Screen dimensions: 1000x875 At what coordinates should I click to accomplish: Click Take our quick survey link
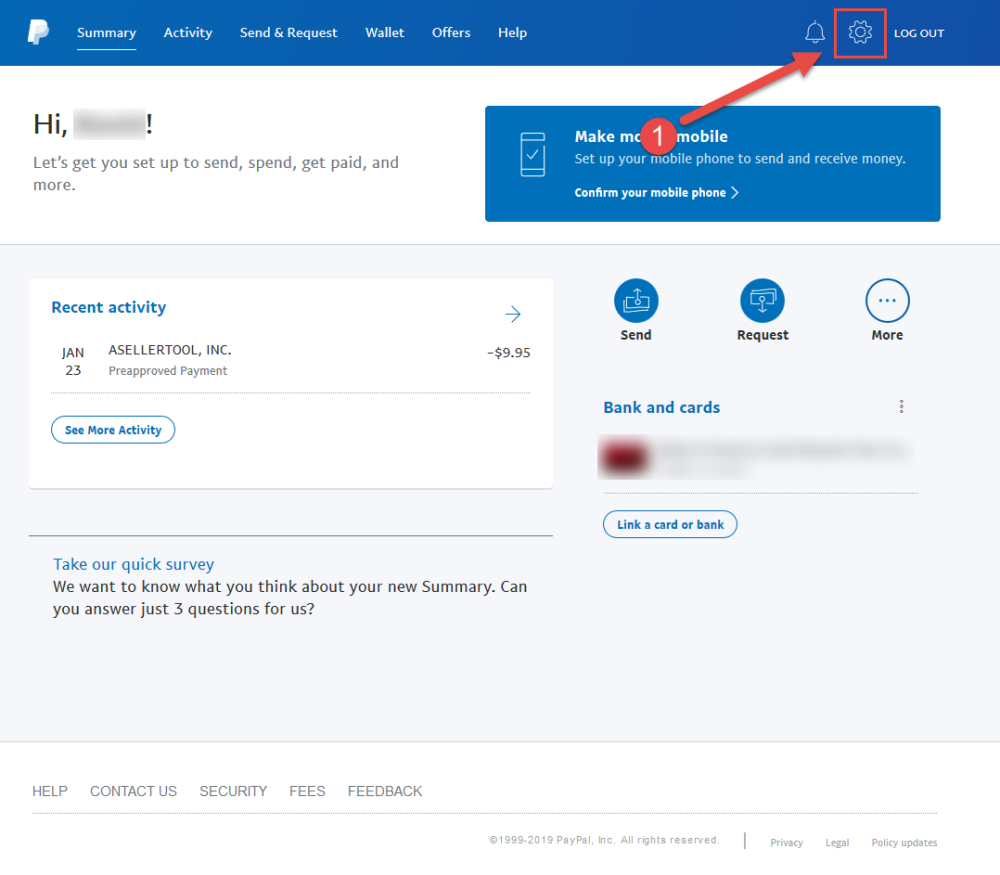(x=133, y=564)
